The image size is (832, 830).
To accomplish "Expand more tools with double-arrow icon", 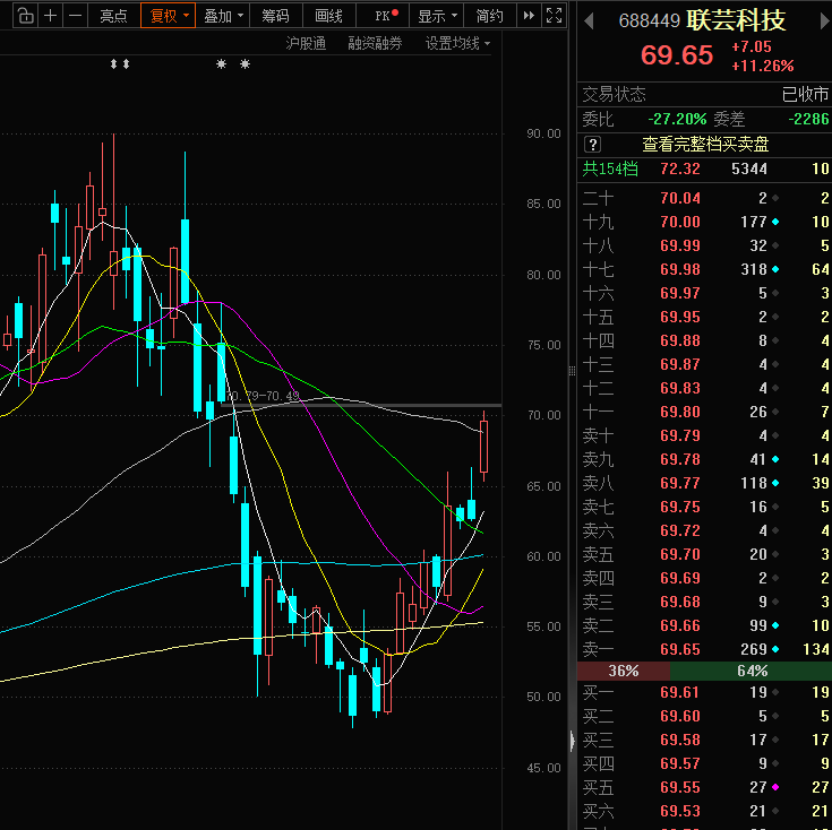I will (x=528, y=16).
